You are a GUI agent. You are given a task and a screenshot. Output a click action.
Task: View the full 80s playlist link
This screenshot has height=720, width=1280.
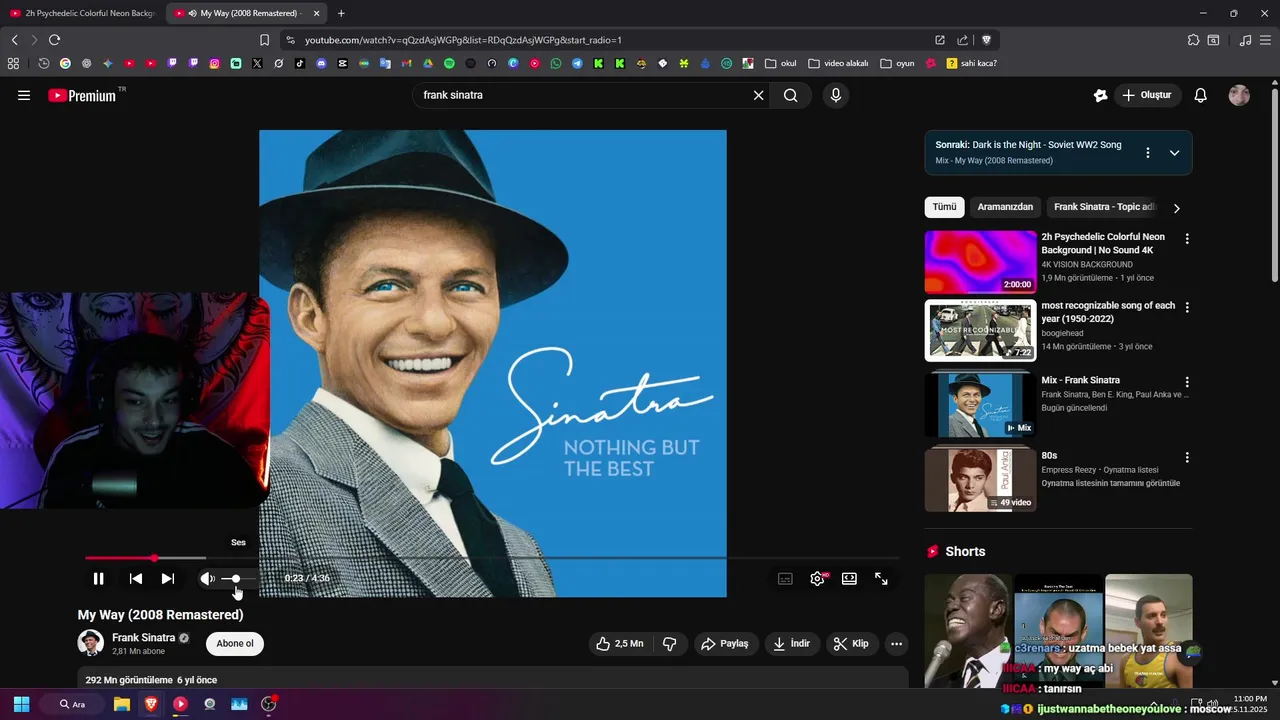pyautogui.click(x=1110, y=483)
